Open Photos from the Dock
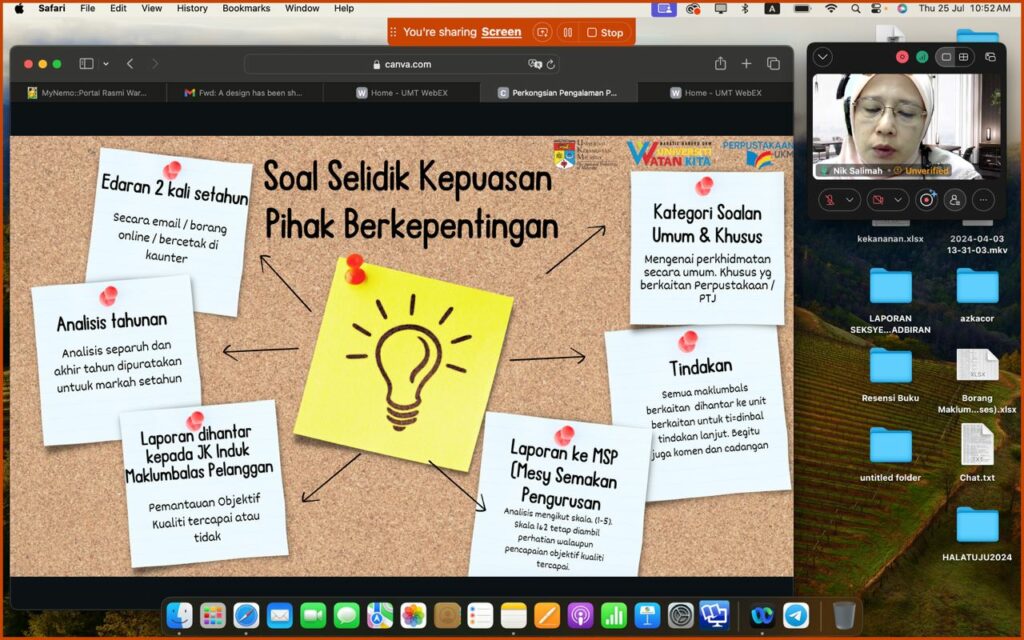This screenshot has width=1024, height=640. (x=413, y=615)
